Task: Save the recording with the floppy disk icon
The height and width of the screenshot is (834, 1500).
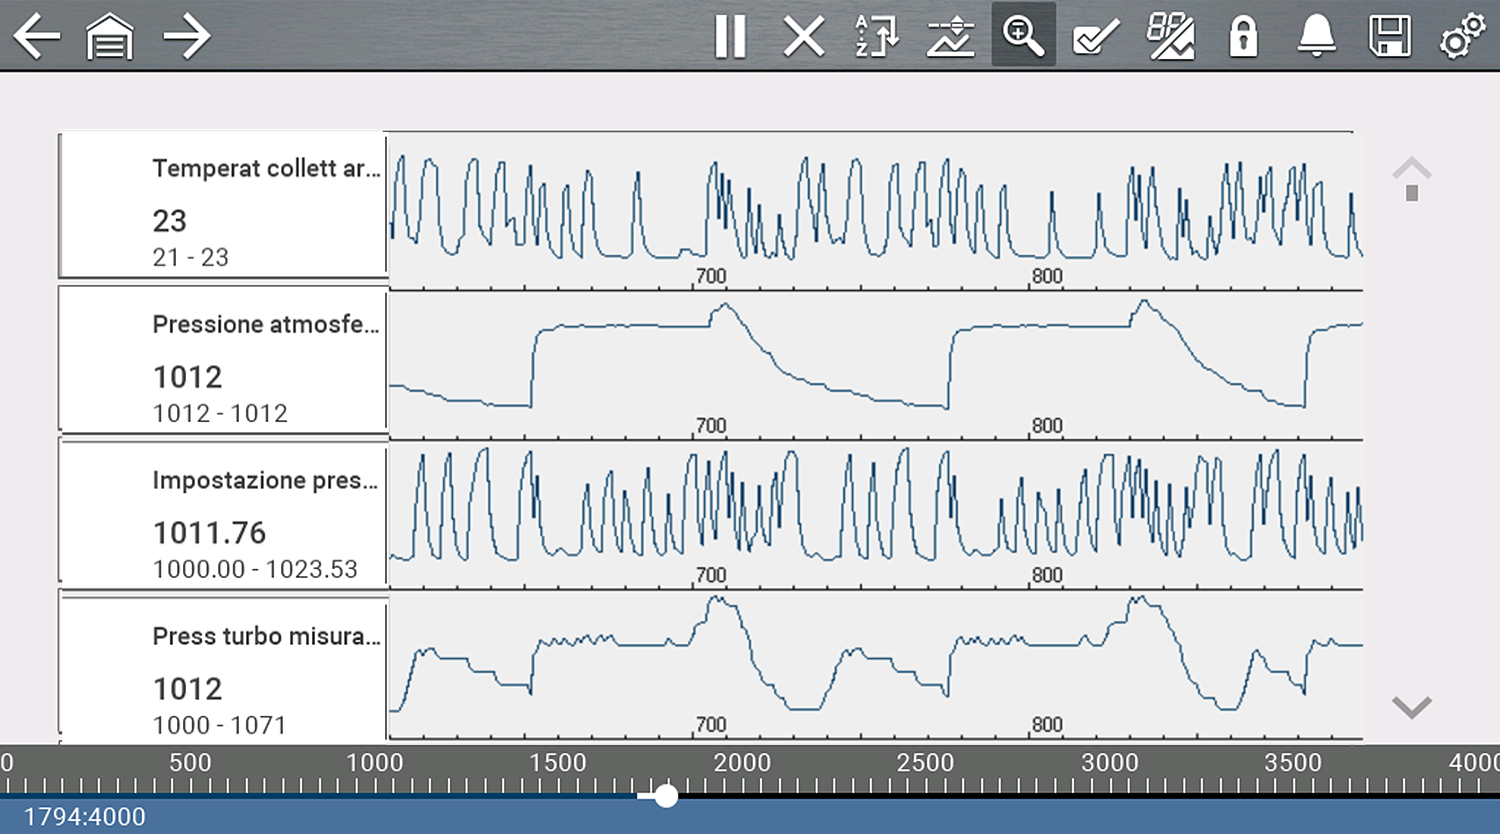Action: [1389, 37]
